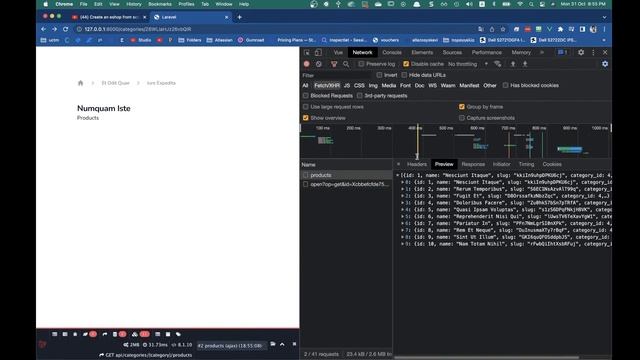
Task: Open the debugbar folder icon
Action: pyautogui.click(x=273, y=344)
